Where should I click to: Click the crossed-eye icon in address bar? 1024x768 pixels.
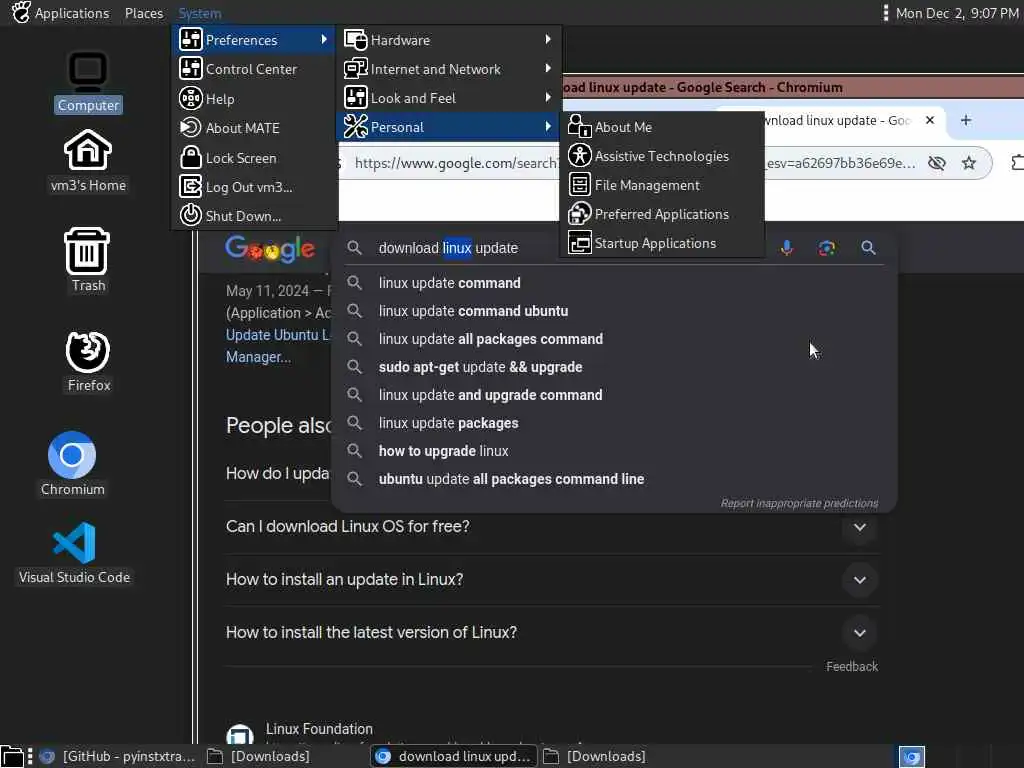coord(936,163)
